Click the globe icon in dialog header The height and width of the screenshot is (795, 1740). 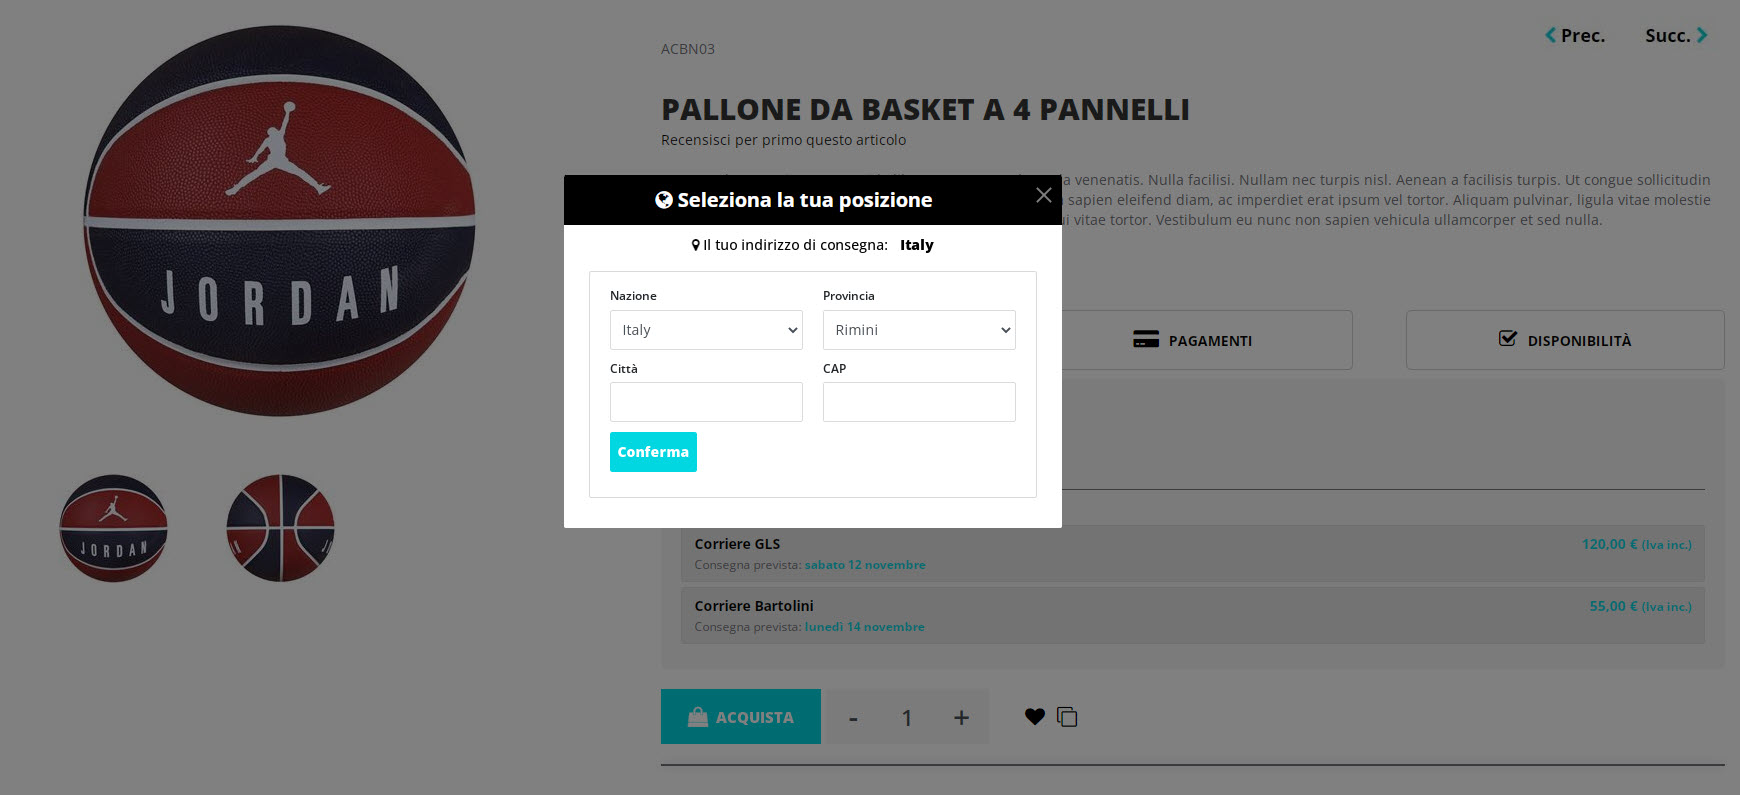pyautogui.click(x=664, y=200)
